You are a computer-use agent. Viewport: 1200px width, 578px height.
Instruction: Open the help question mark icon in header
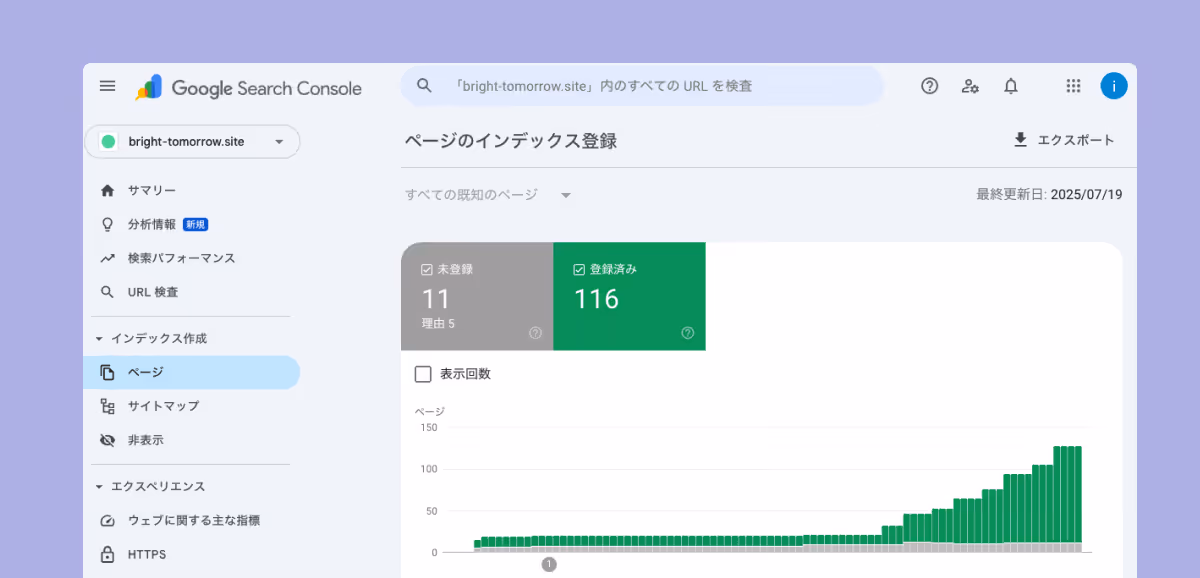click(x=929, y=86)
